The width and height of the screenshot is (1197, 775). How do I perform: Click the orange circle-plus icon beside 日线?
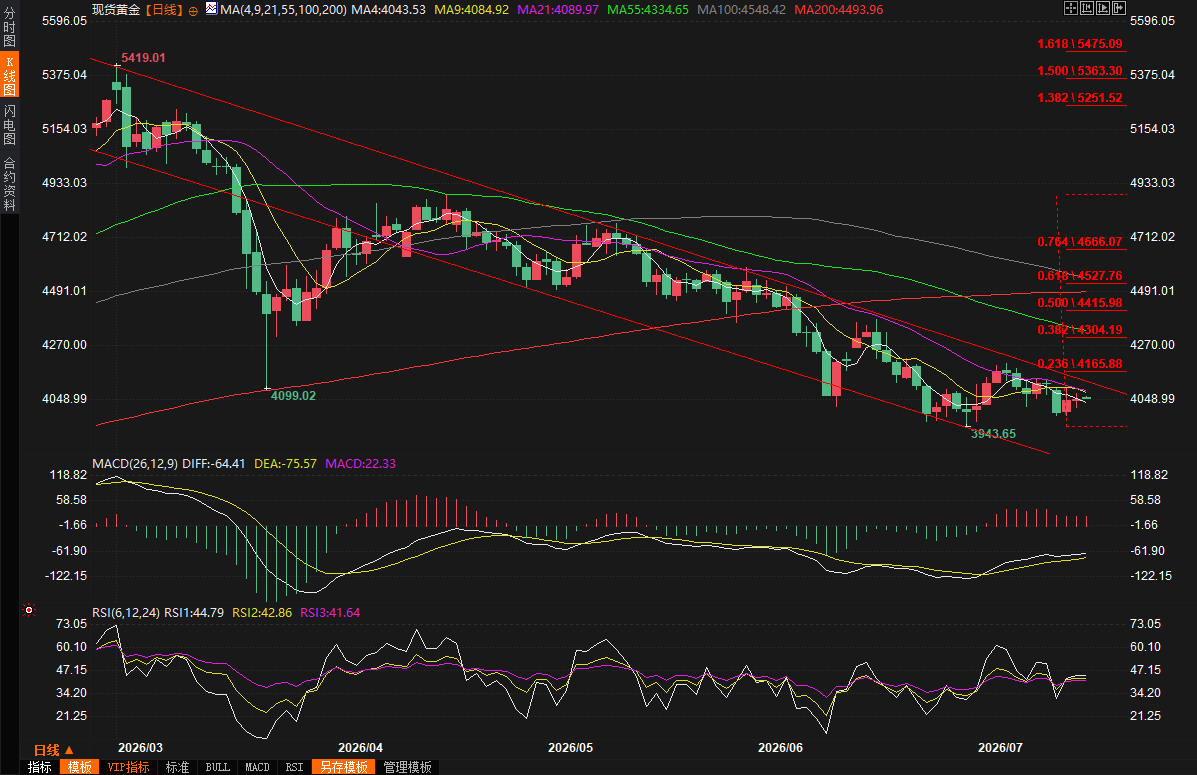click(x=193, y=11)
